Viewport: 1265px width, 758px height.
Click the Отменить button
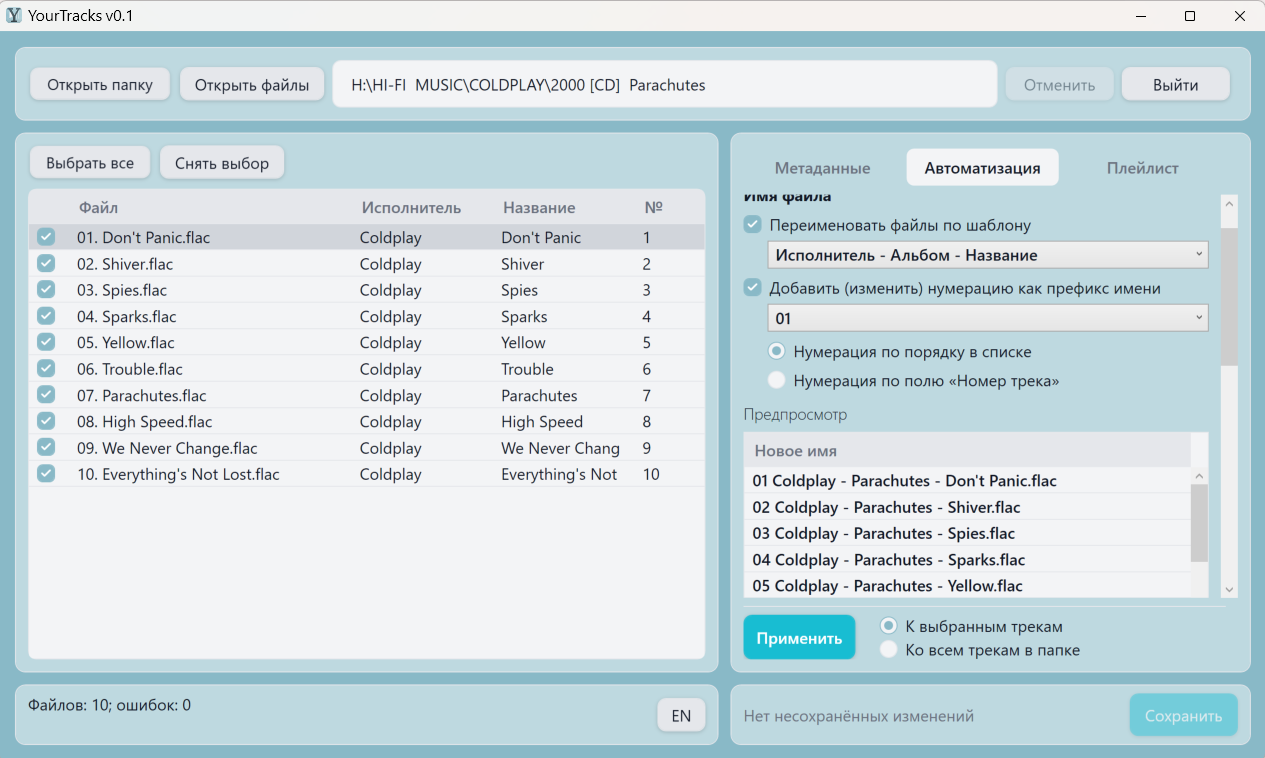pyautogui.click(x=1059, y=85)
